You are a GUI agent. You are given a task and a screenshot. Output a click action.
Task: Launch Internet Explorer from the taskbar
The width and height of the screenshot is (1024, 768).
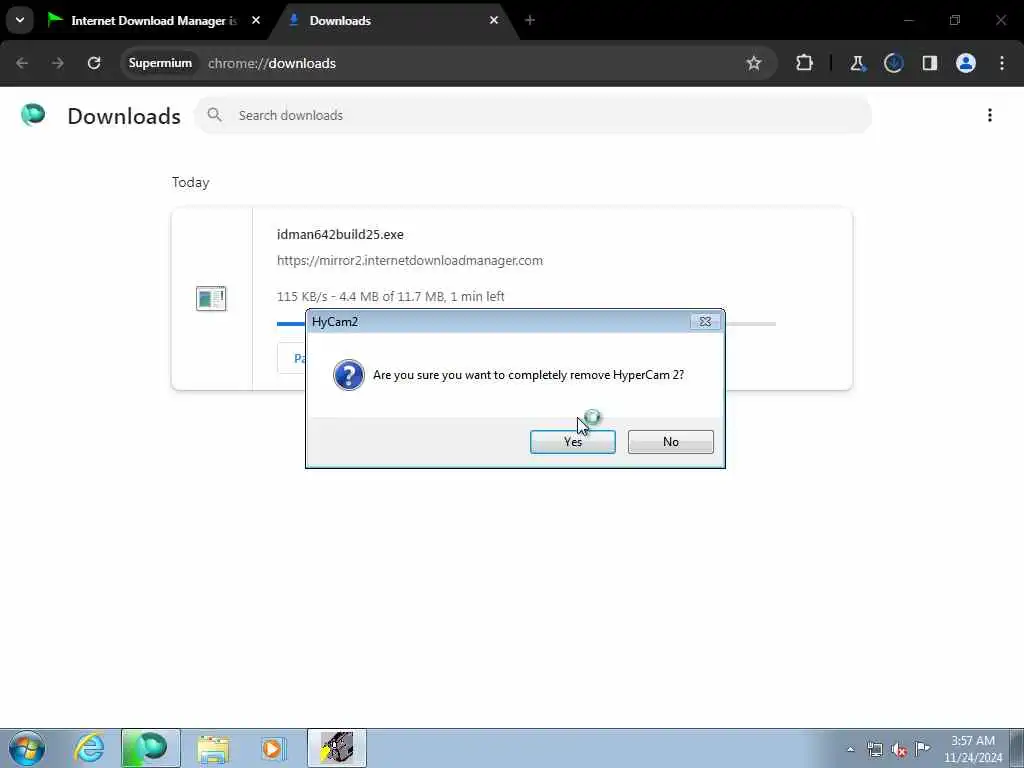[89, 748]
